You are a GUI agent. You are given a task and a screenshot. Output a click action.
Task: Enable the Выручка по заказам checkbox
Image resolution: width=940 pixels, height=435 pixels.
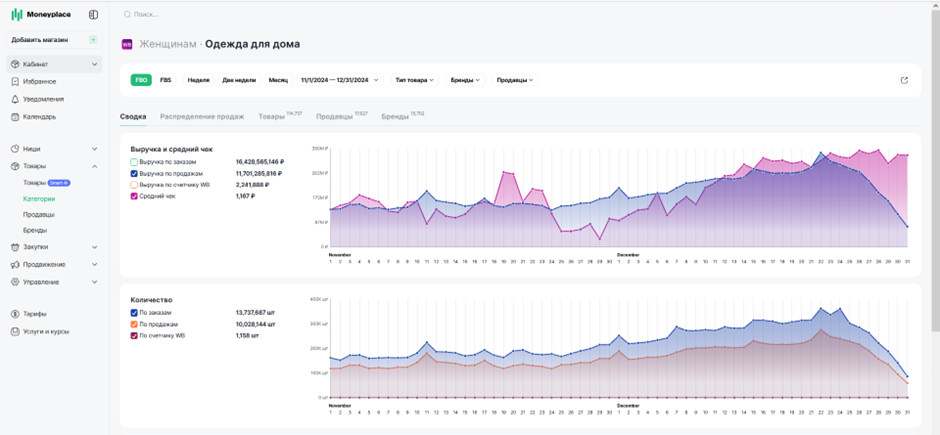pos(134,162)
